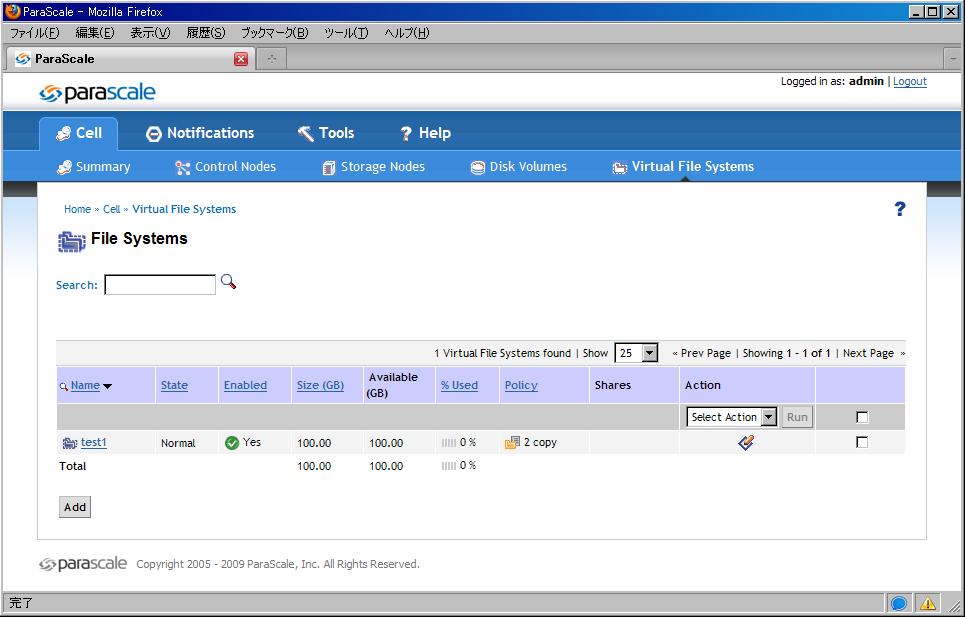Click the blue help question mark icon

click(x=899, y=209)
